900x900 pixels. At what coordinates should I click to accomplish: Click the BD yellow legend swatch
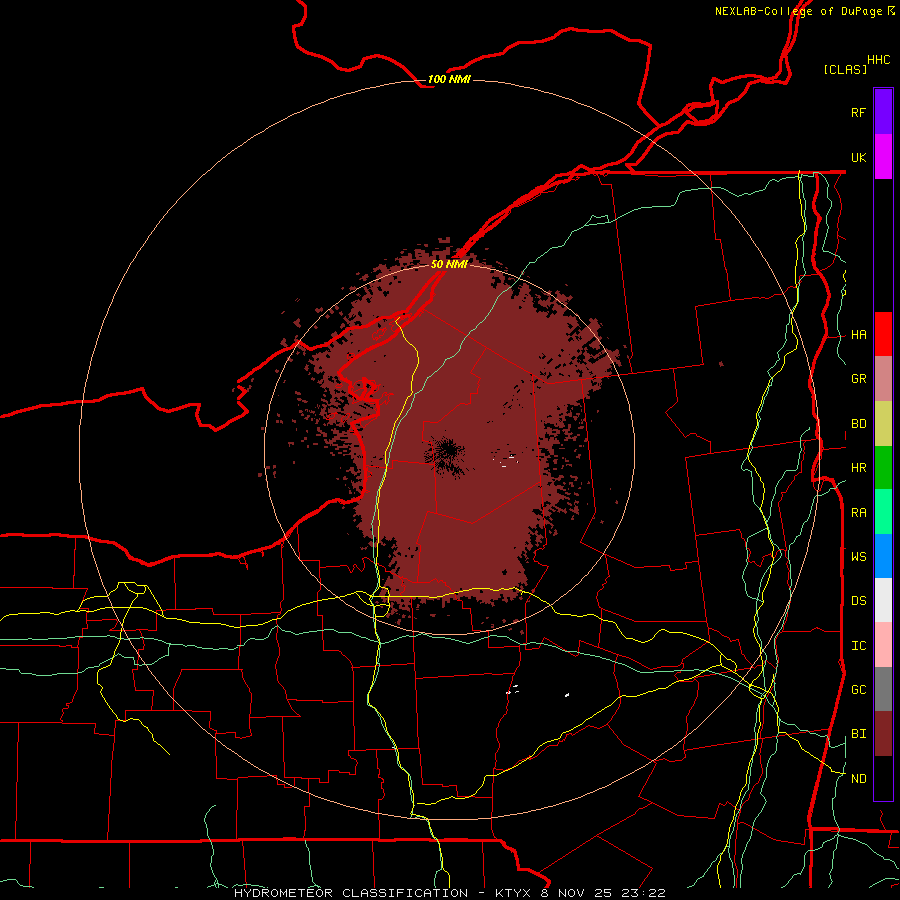[x=883, y=424]
